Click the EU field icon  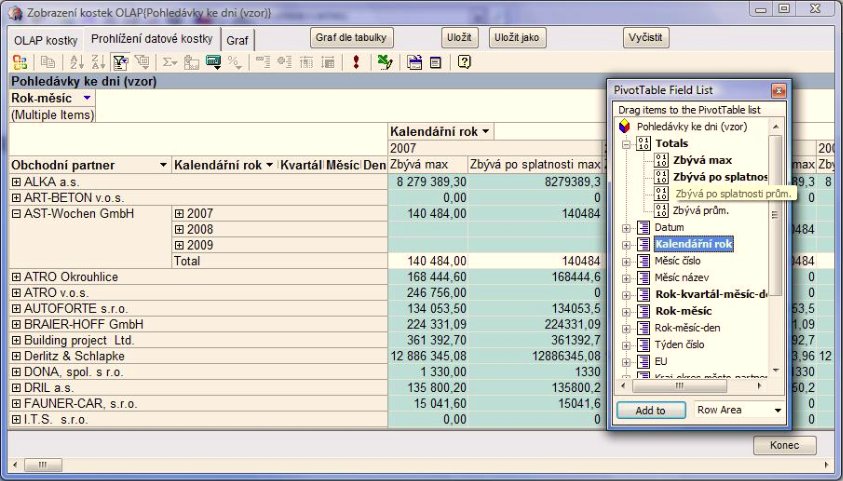[x=644, y=362]
